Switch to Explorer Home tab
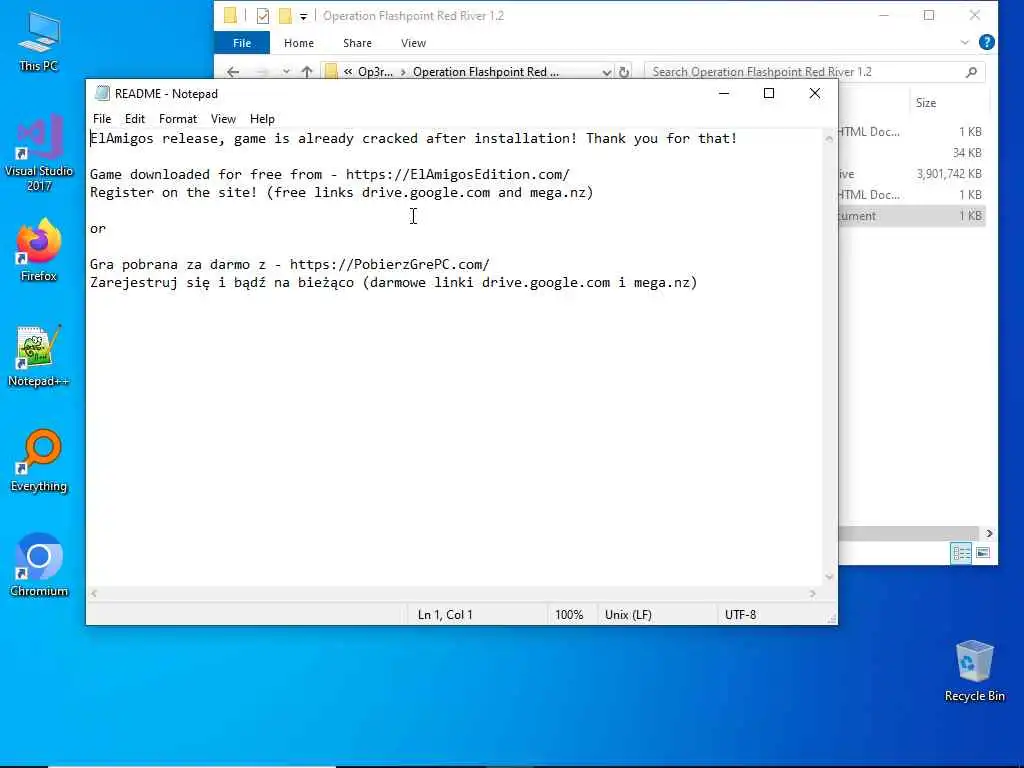Screen dimensions: 1024x768 [298, 43]
